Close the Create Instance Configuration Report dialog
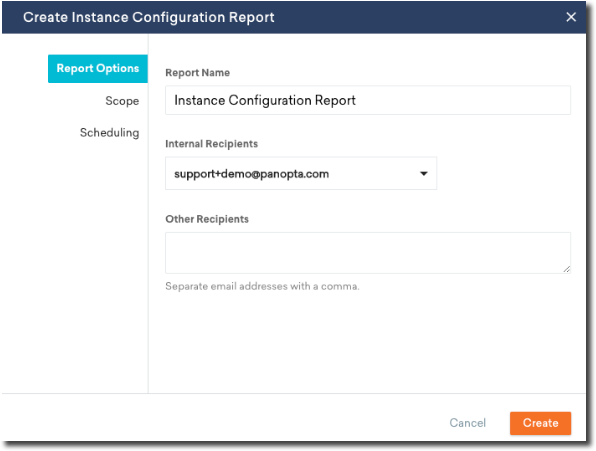The image size is (596, 451). pos(571,17)
